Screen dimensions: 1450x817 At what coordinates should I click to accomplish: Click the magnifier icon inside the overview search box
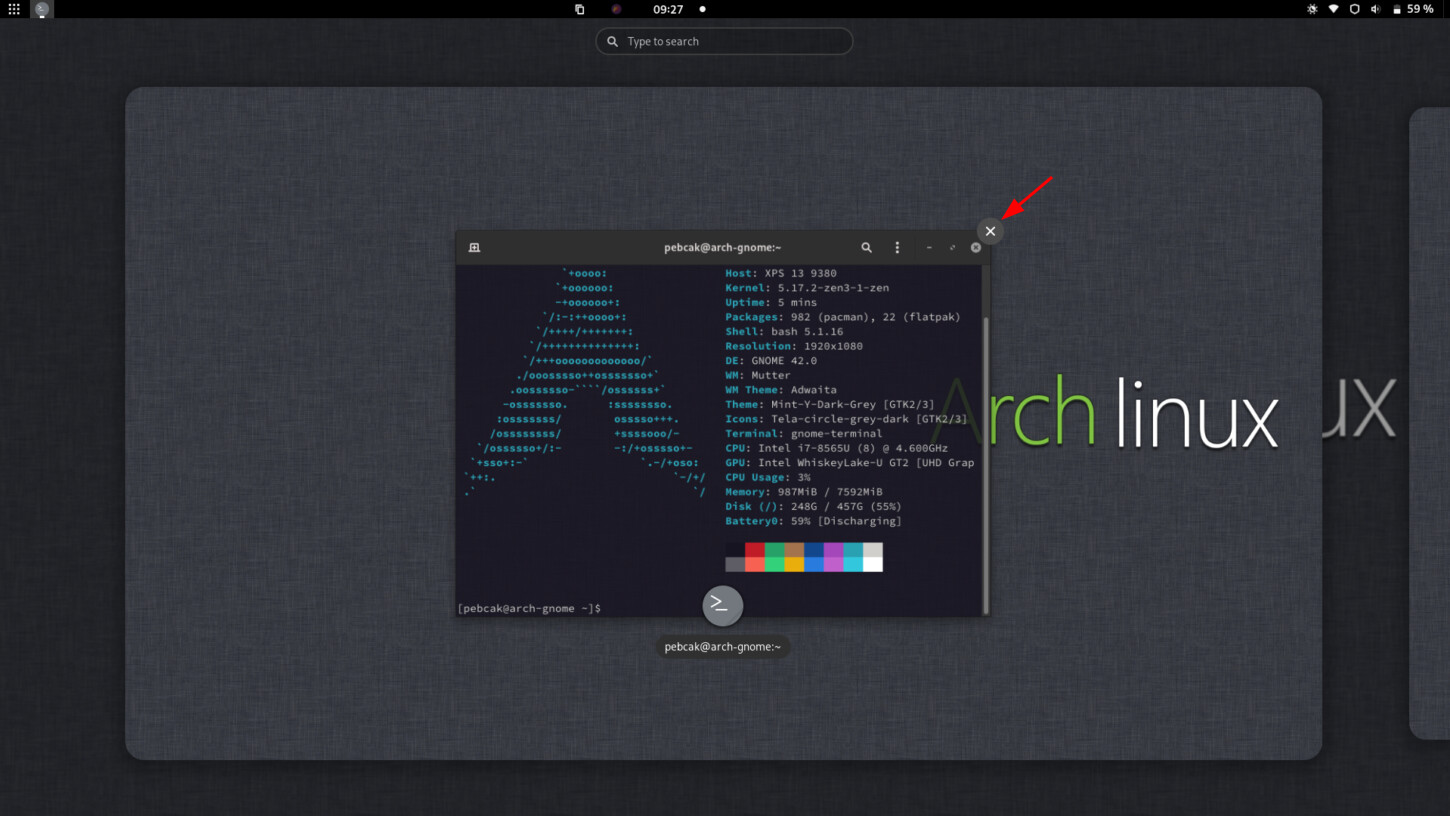click(612, 41)
